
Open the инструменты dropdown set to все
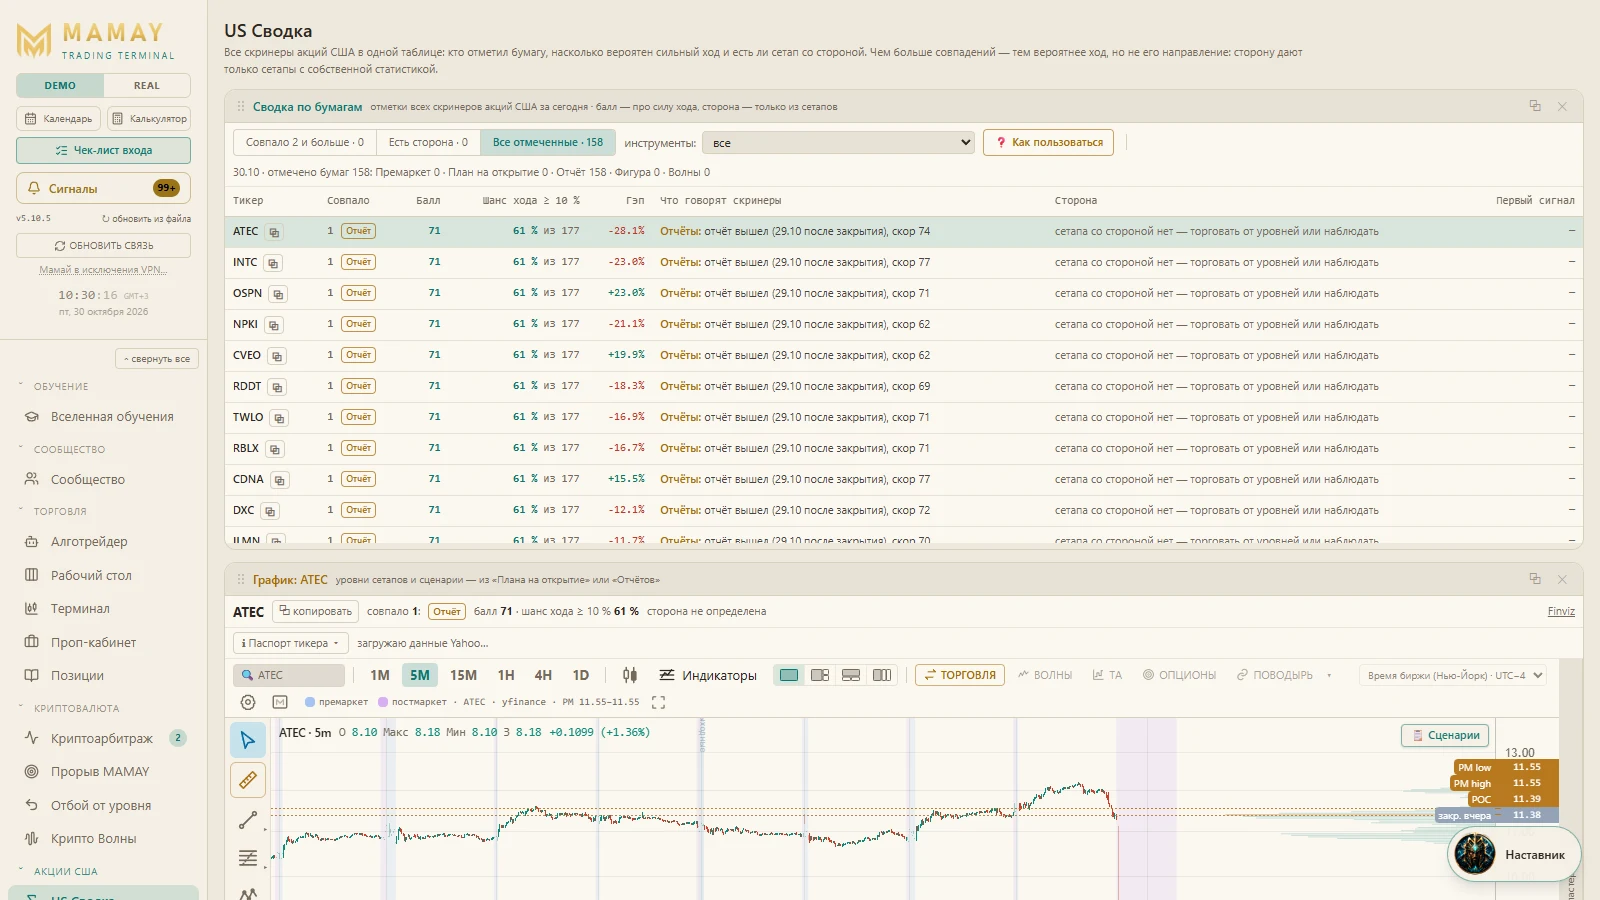coord(838,143)
